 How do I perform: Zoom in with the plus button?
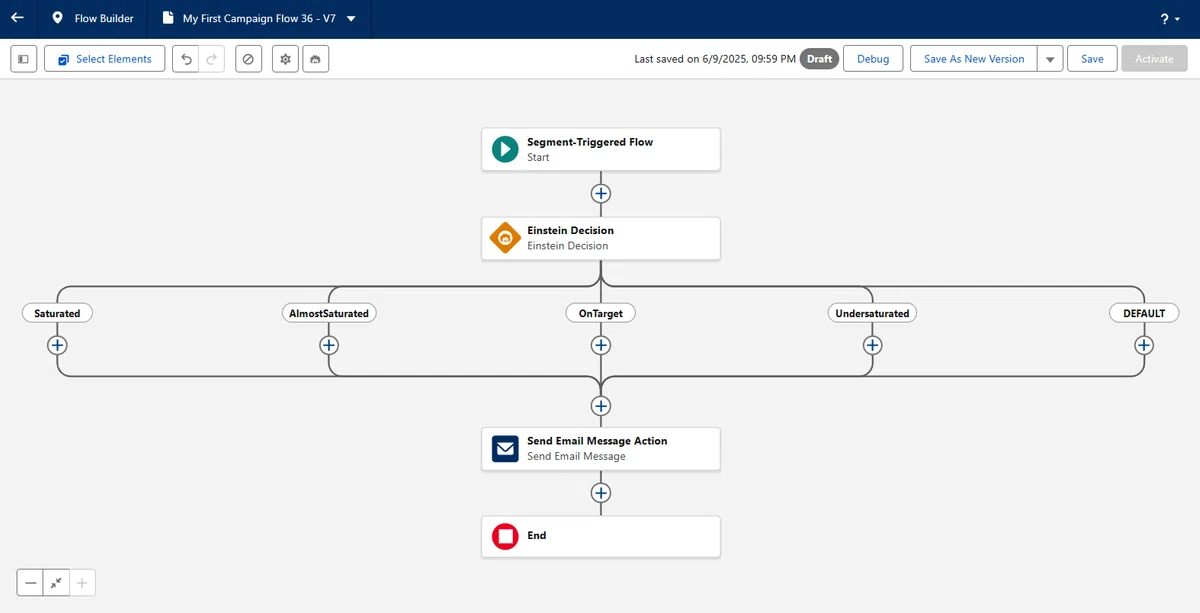click(82, 582)
